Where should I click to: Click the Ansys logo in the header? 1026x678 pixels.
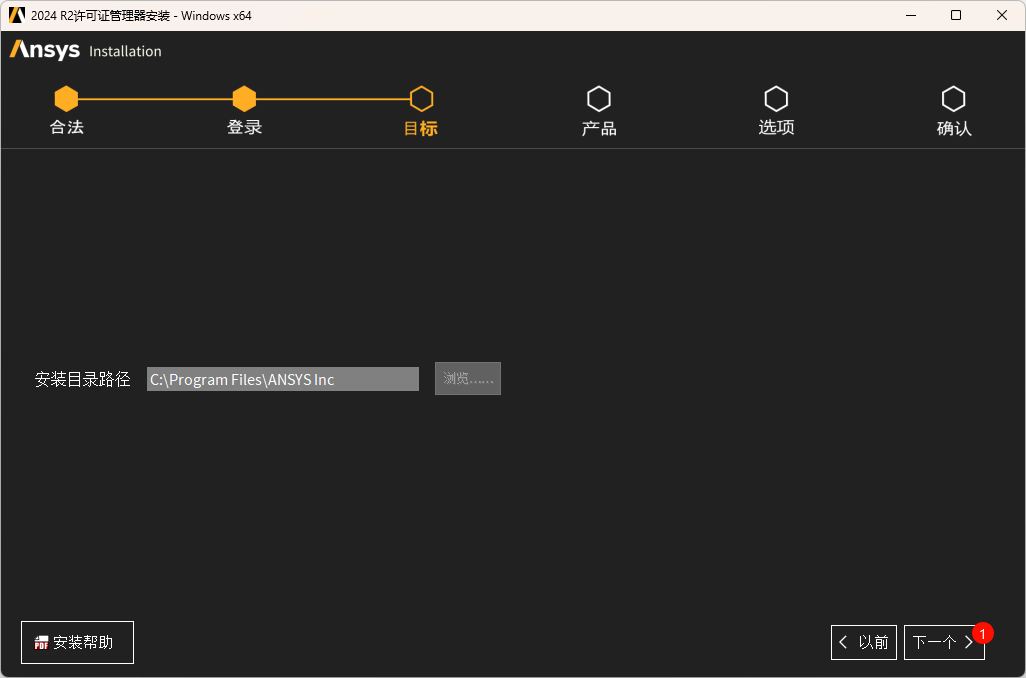coord(44,50)
